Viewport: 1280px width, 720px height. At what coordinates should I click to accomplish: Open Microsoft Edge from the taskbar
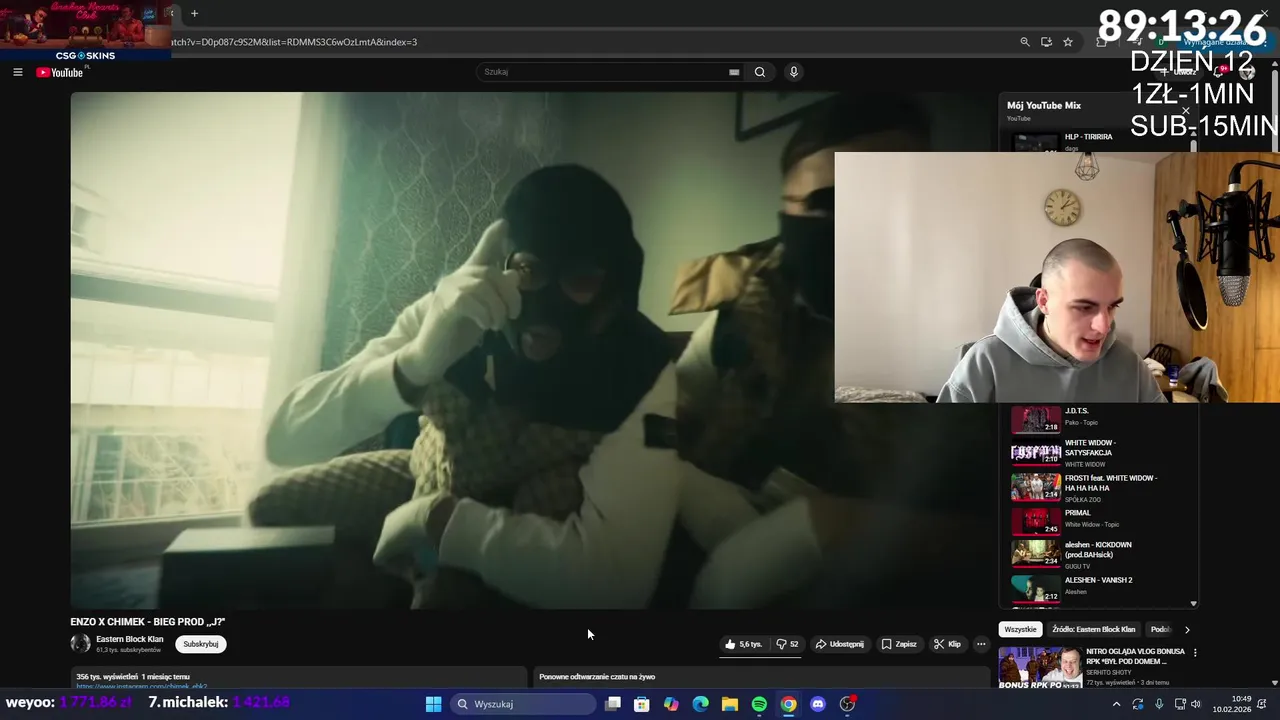click(x=701, y=704)
